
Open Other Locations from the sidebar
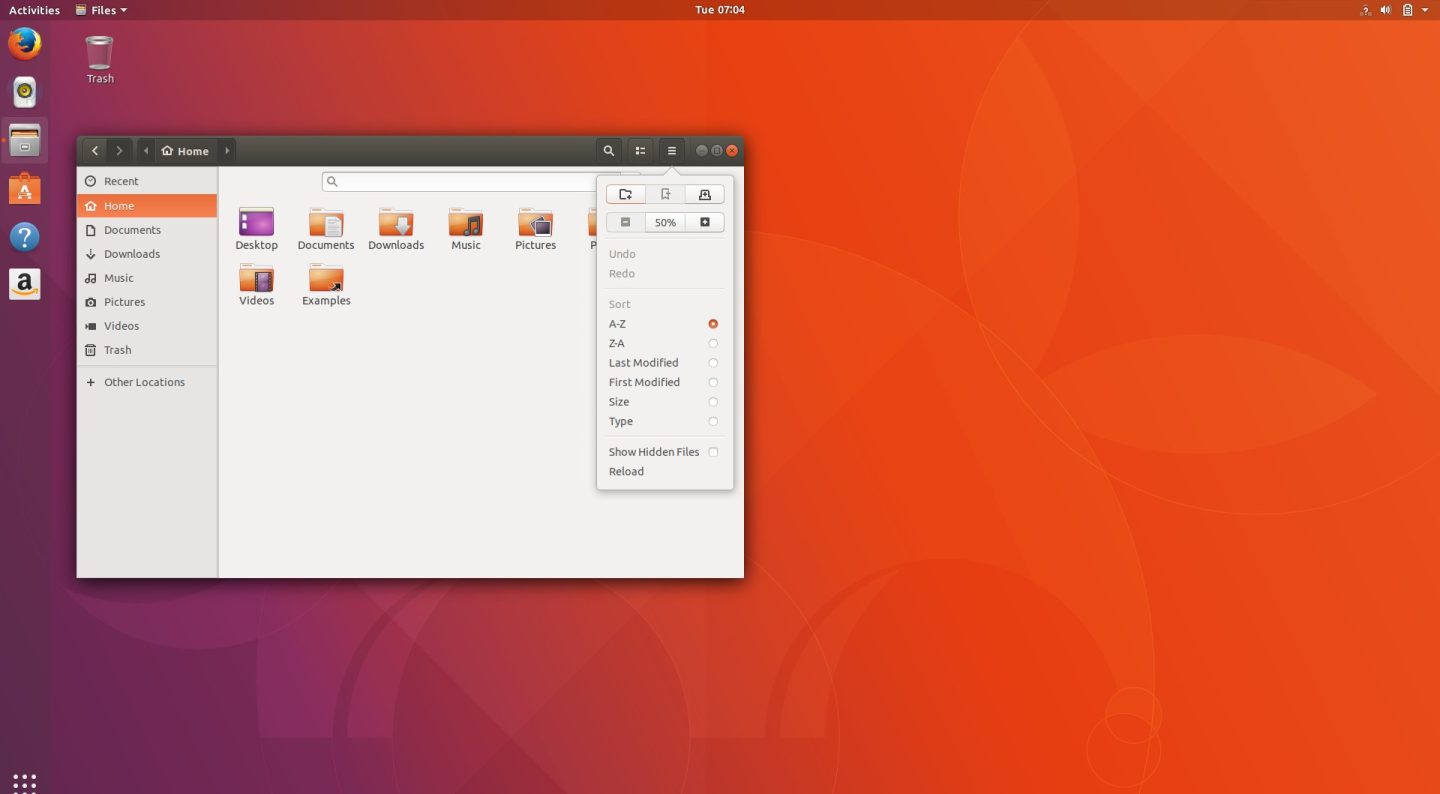click(145, 382)
